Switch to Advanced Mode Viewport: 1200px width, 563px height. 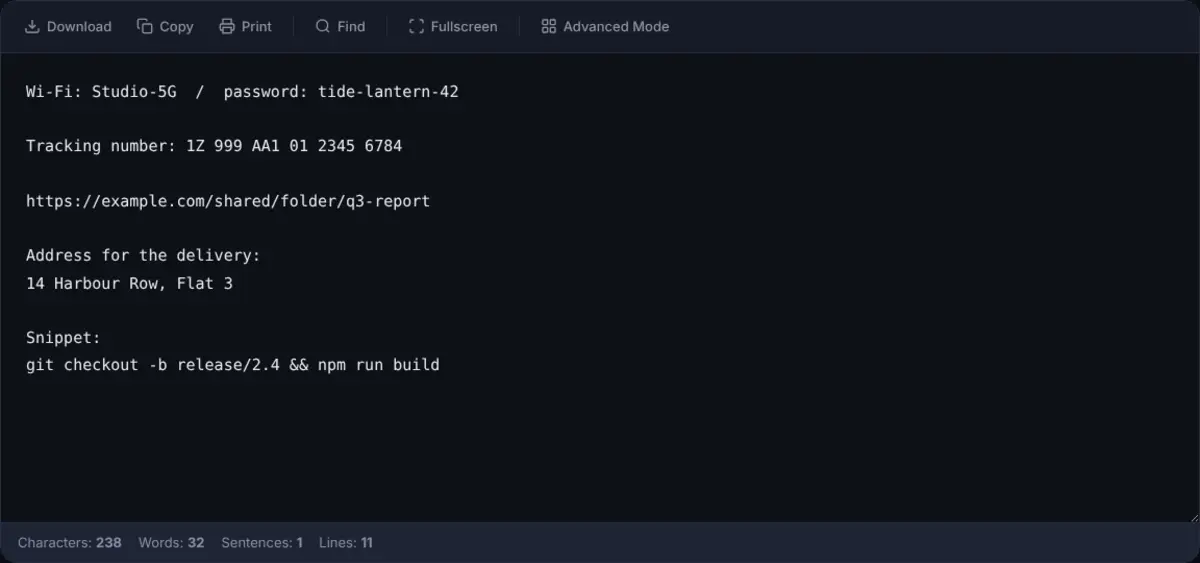tap(605, 27)
